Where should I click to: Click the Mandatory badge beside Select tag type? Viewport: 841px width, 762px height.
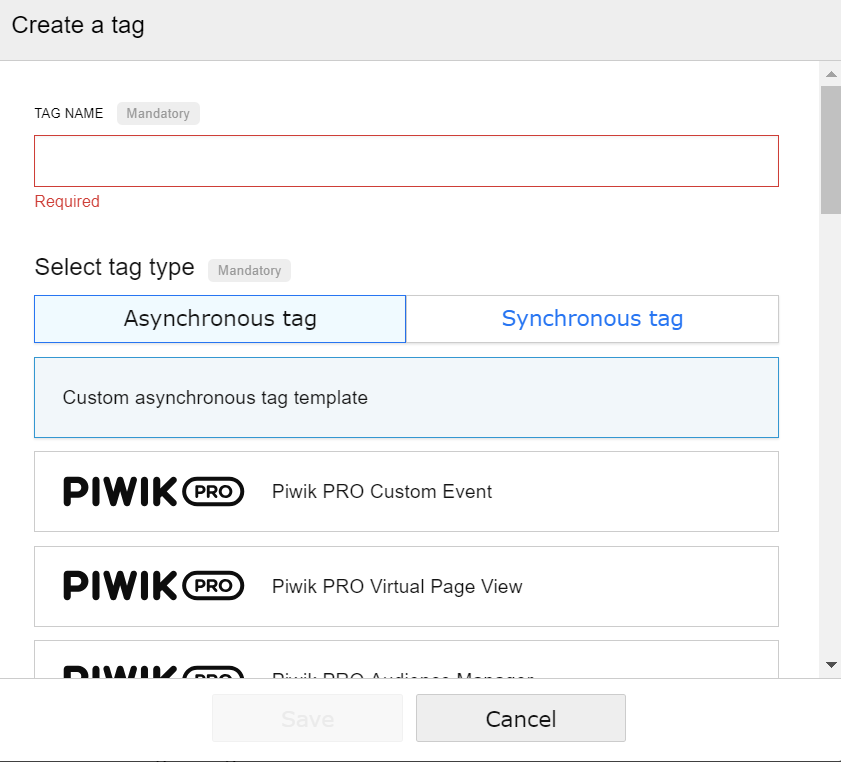[249, 270]
